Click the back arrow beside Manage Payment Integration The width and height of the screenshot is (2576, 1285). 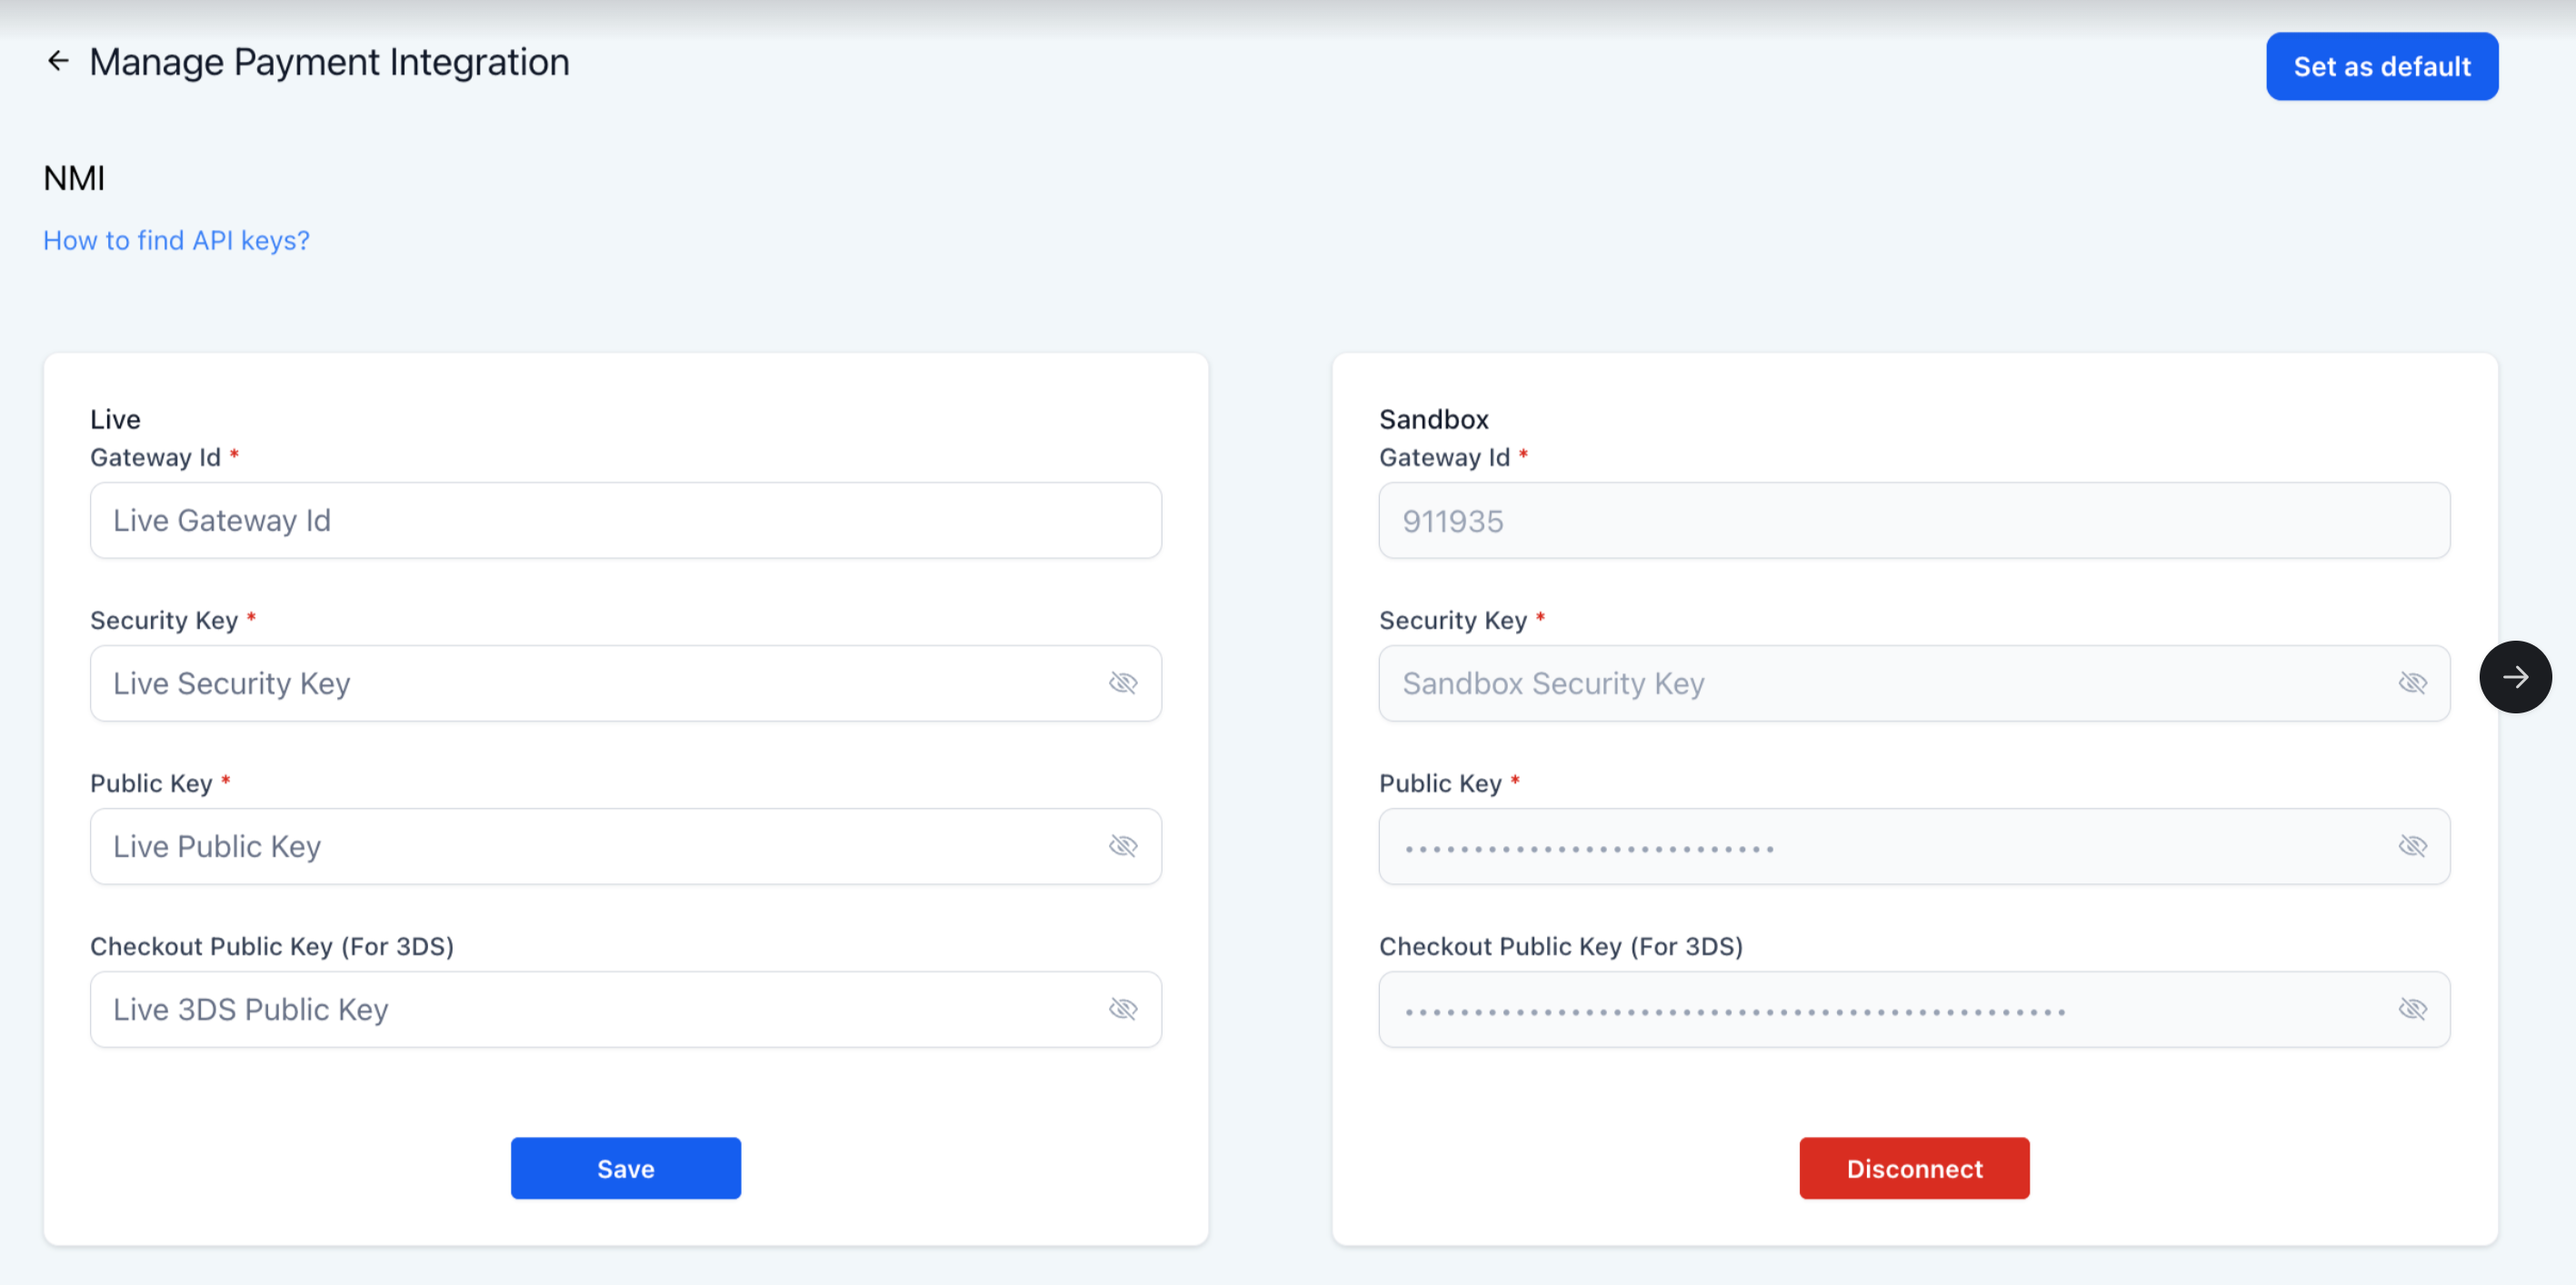tap(58, 62)
